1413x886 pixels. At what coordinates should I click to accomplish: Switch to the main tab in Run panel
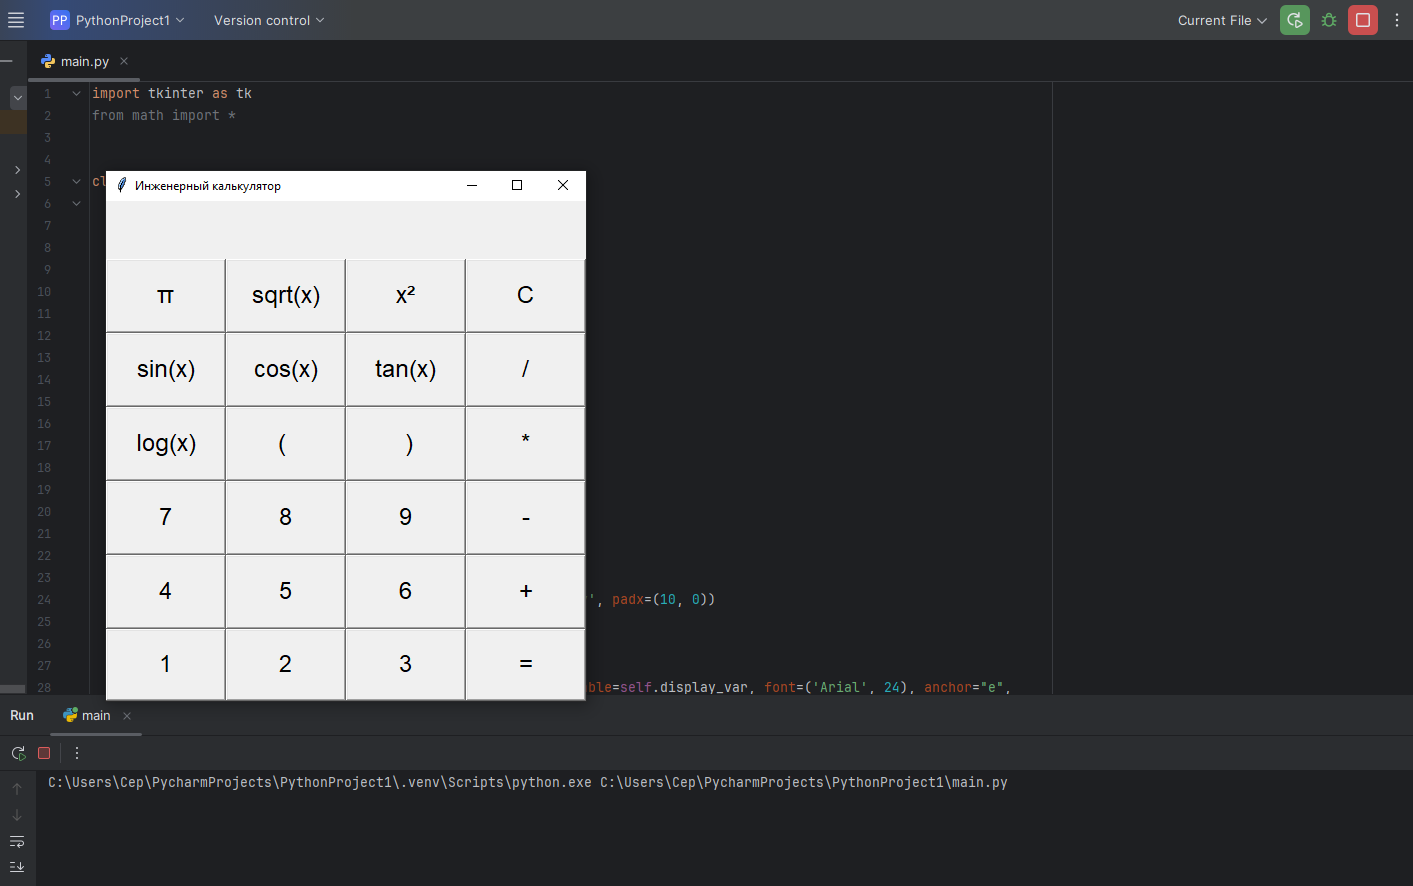coord(95,715)
